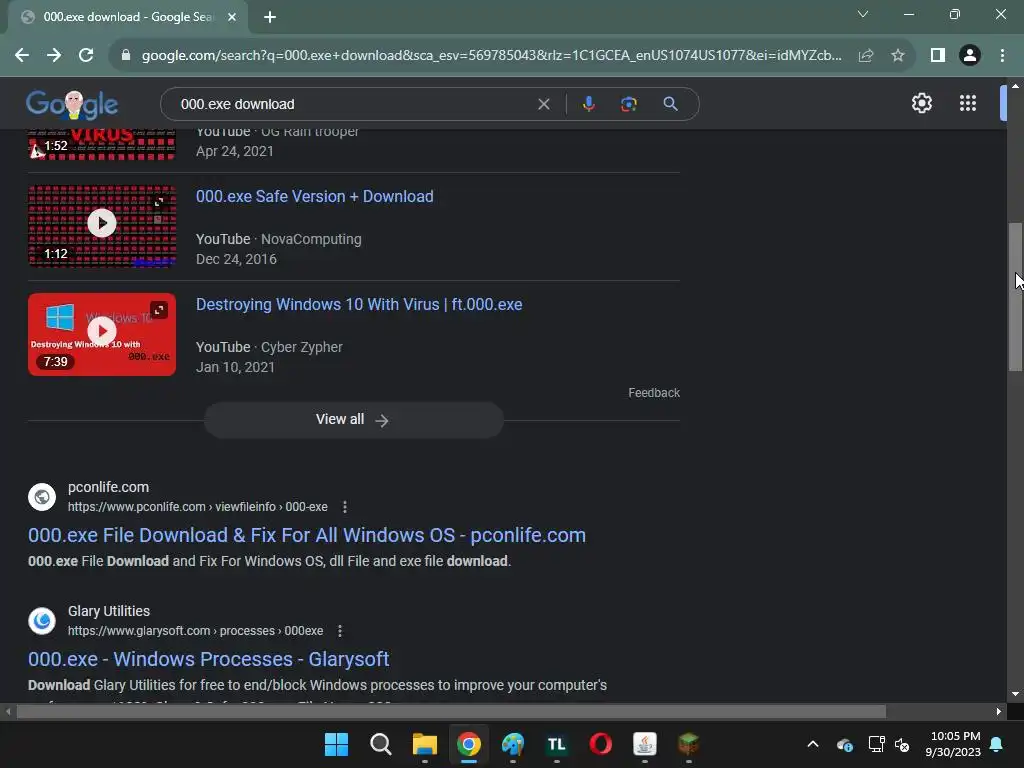The image size is (1024, 768).
Task: Expand preview on Destroying Windows 10 thumbnail
Action: pyautogui.click(x=159, y=310)
